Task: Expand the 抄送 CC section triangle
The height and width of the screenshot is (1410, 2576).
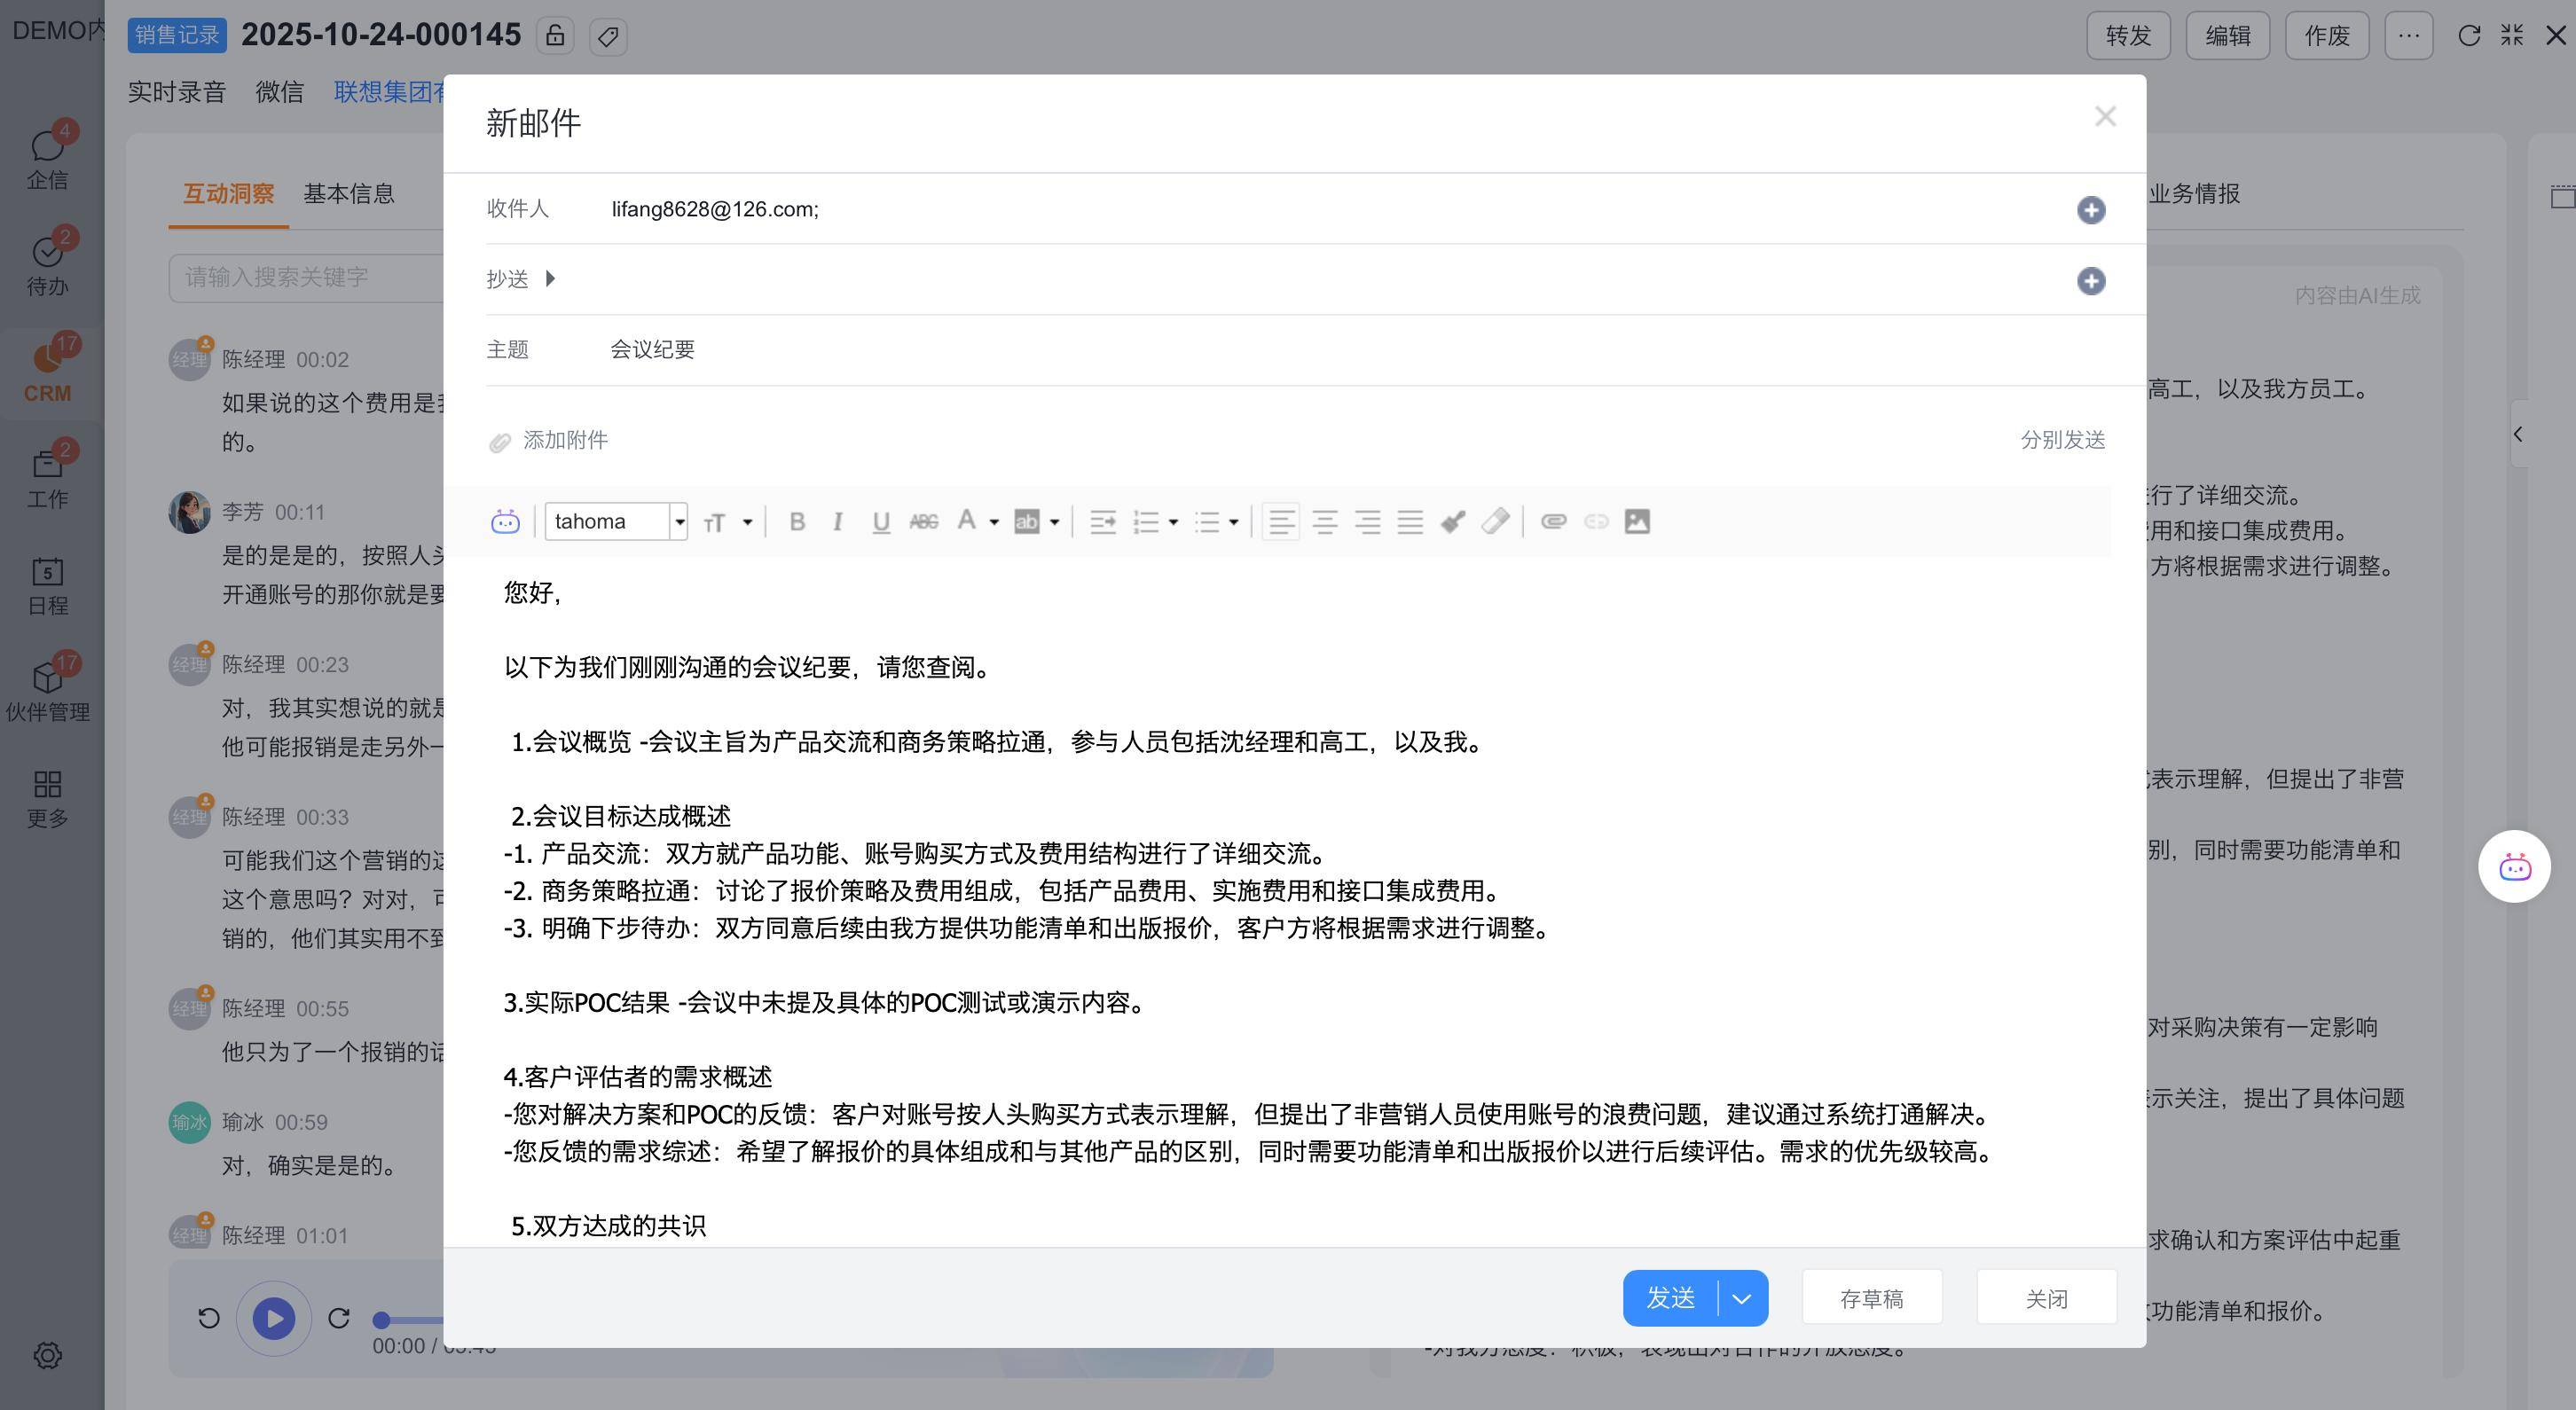Action: (550, 279)
